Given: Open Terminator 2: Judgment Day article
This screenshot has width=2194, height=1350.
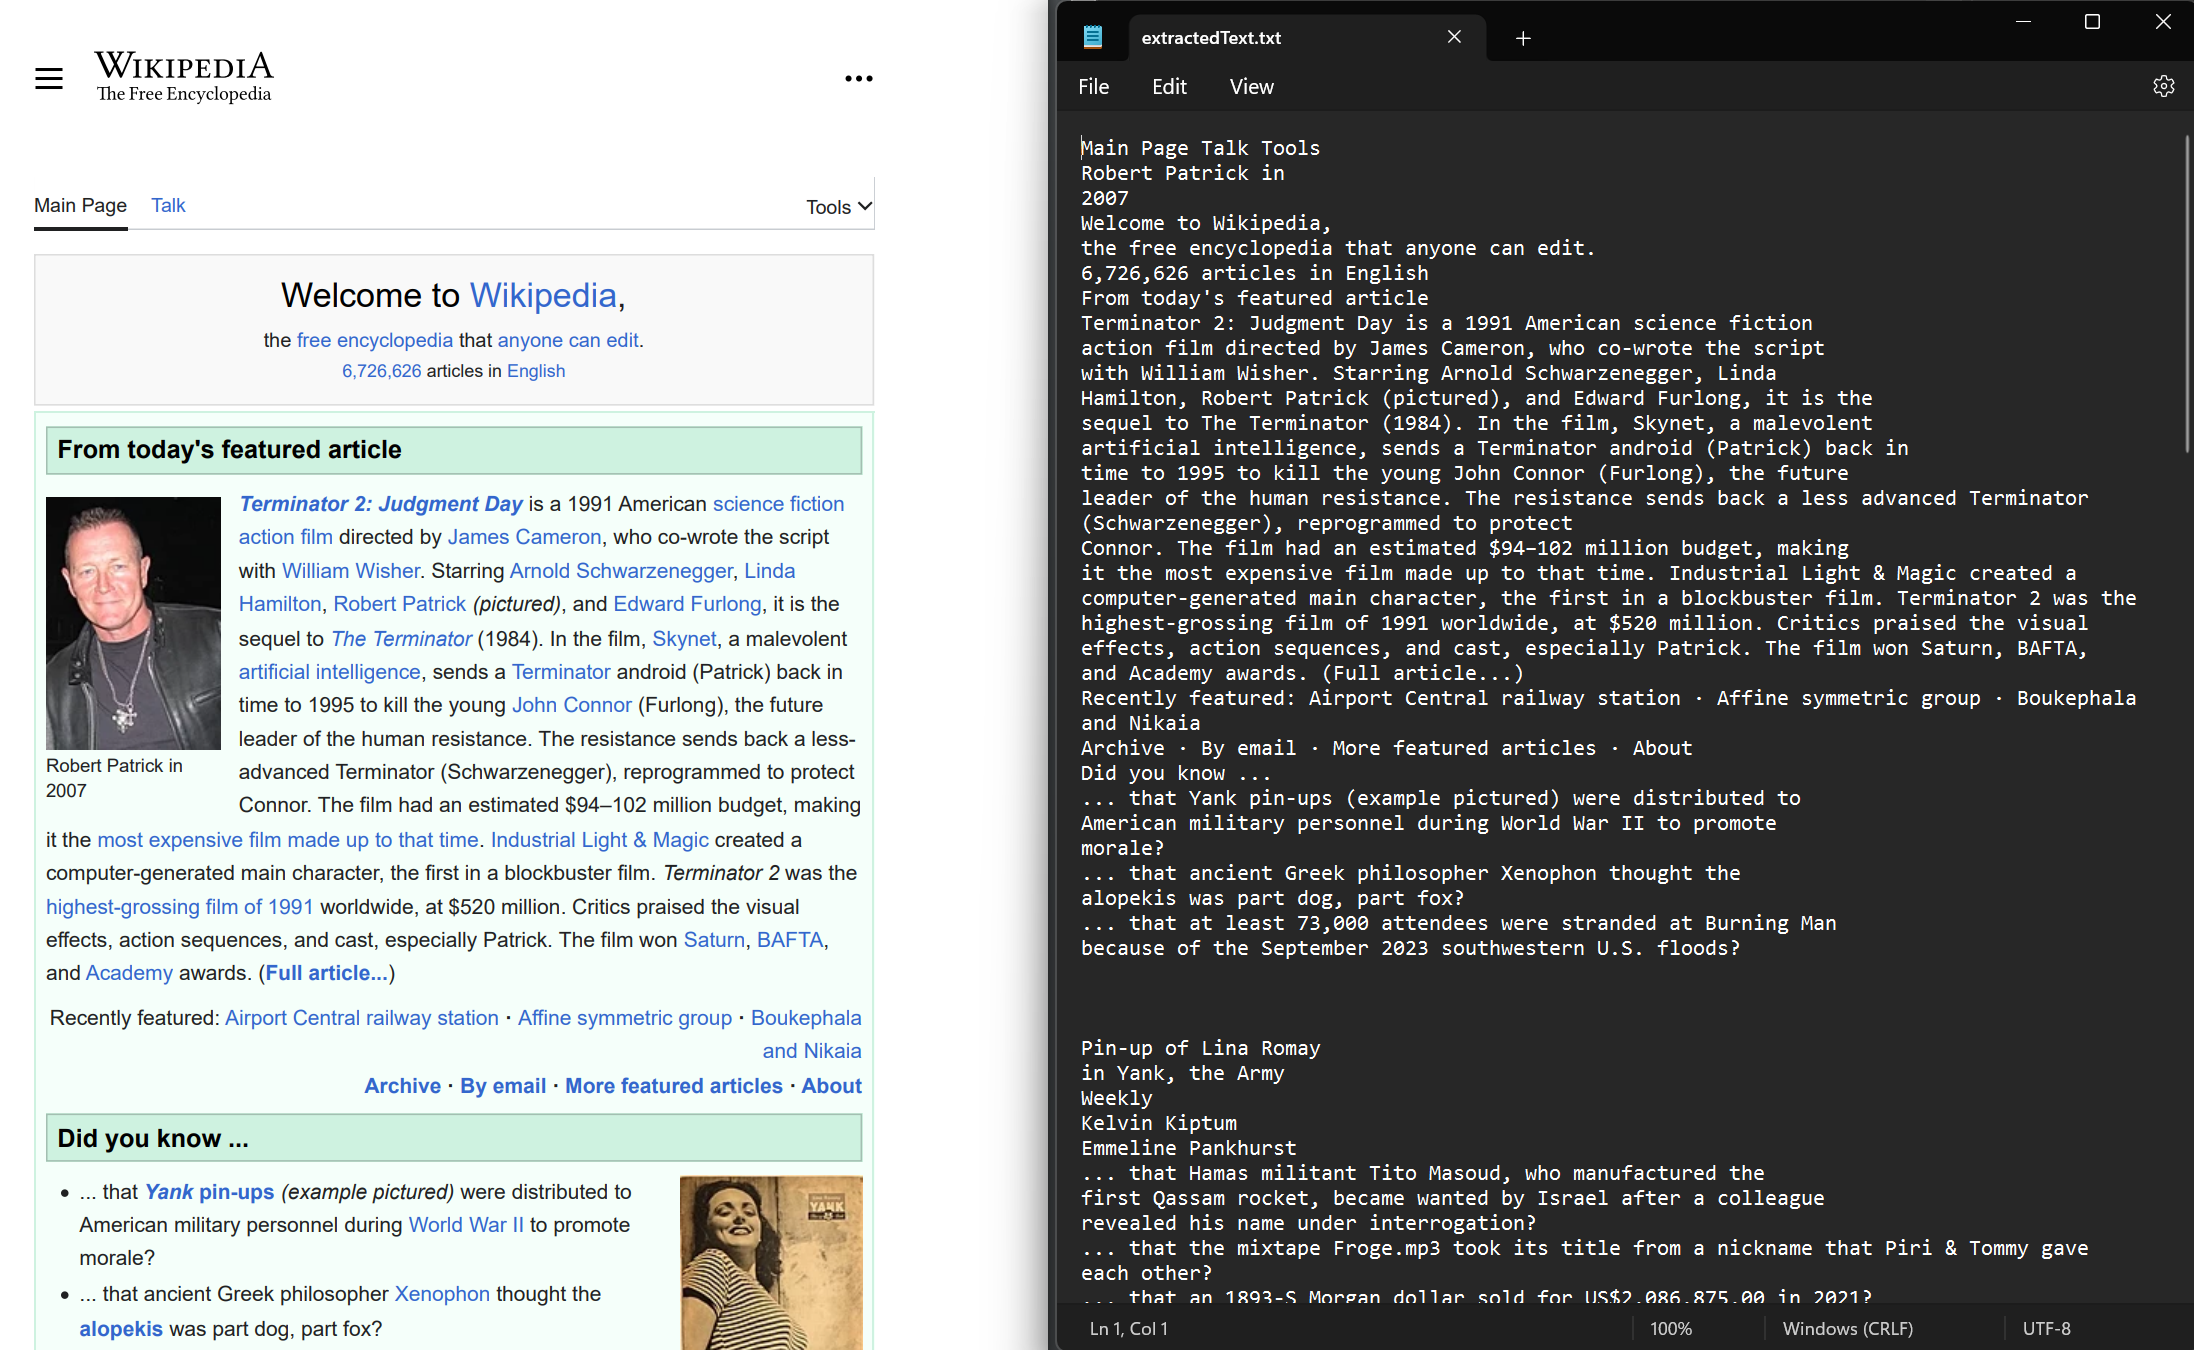Looking at the screenshot, I should 381,504.
